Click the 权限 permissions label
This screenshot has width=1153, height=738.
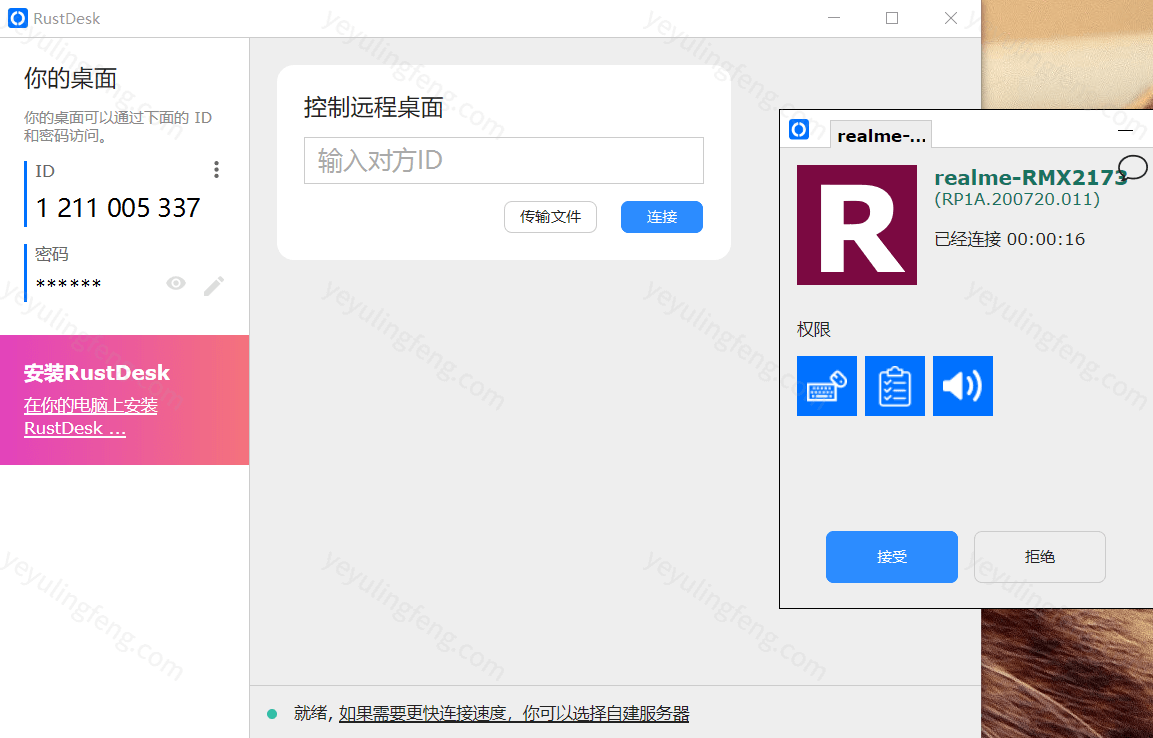pos(814,329)
